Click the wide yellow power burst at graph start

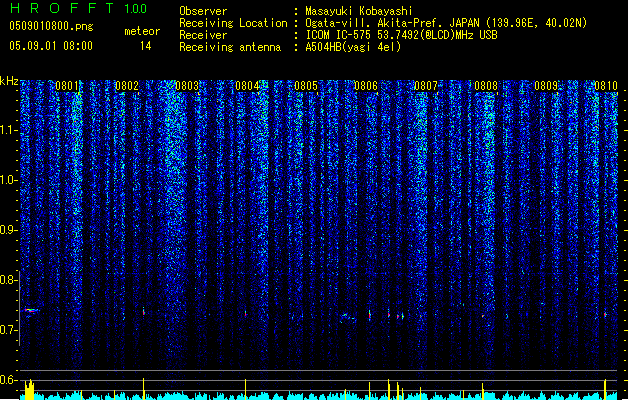click(30, 390)
